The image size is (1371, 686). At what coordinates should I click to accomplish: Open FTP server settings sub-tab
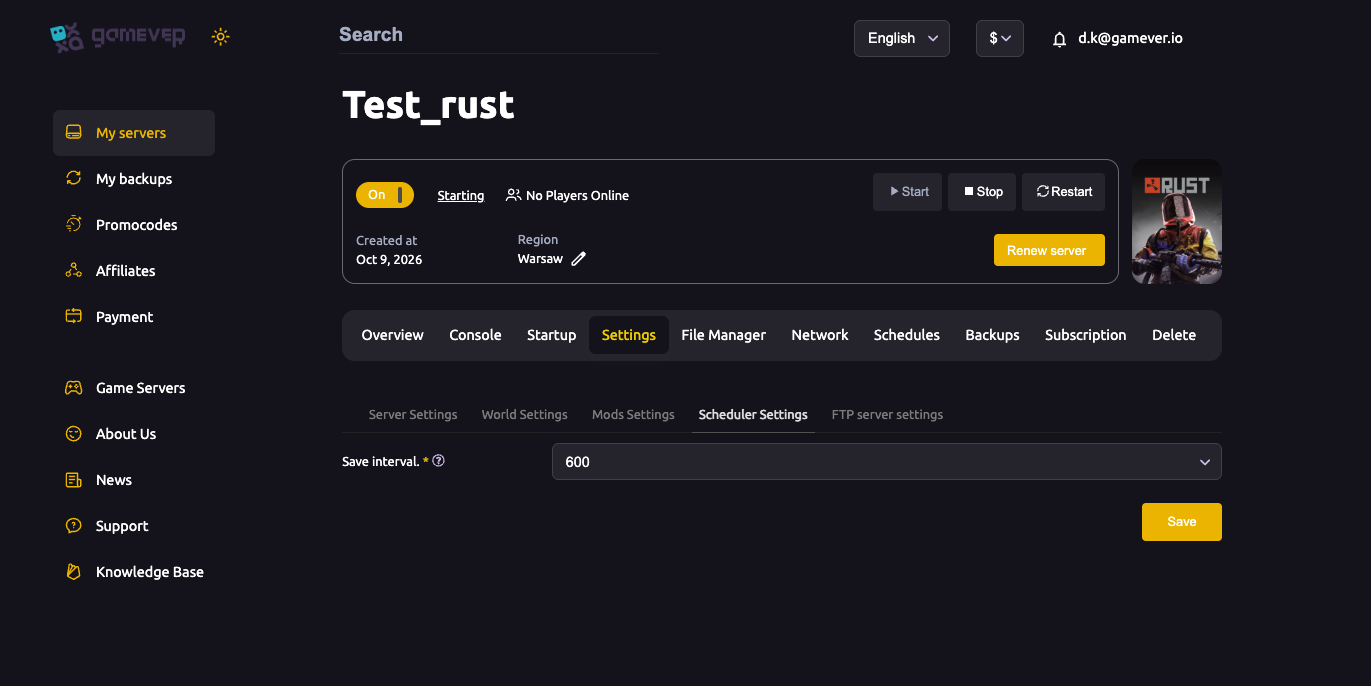(x=887, y=414)
